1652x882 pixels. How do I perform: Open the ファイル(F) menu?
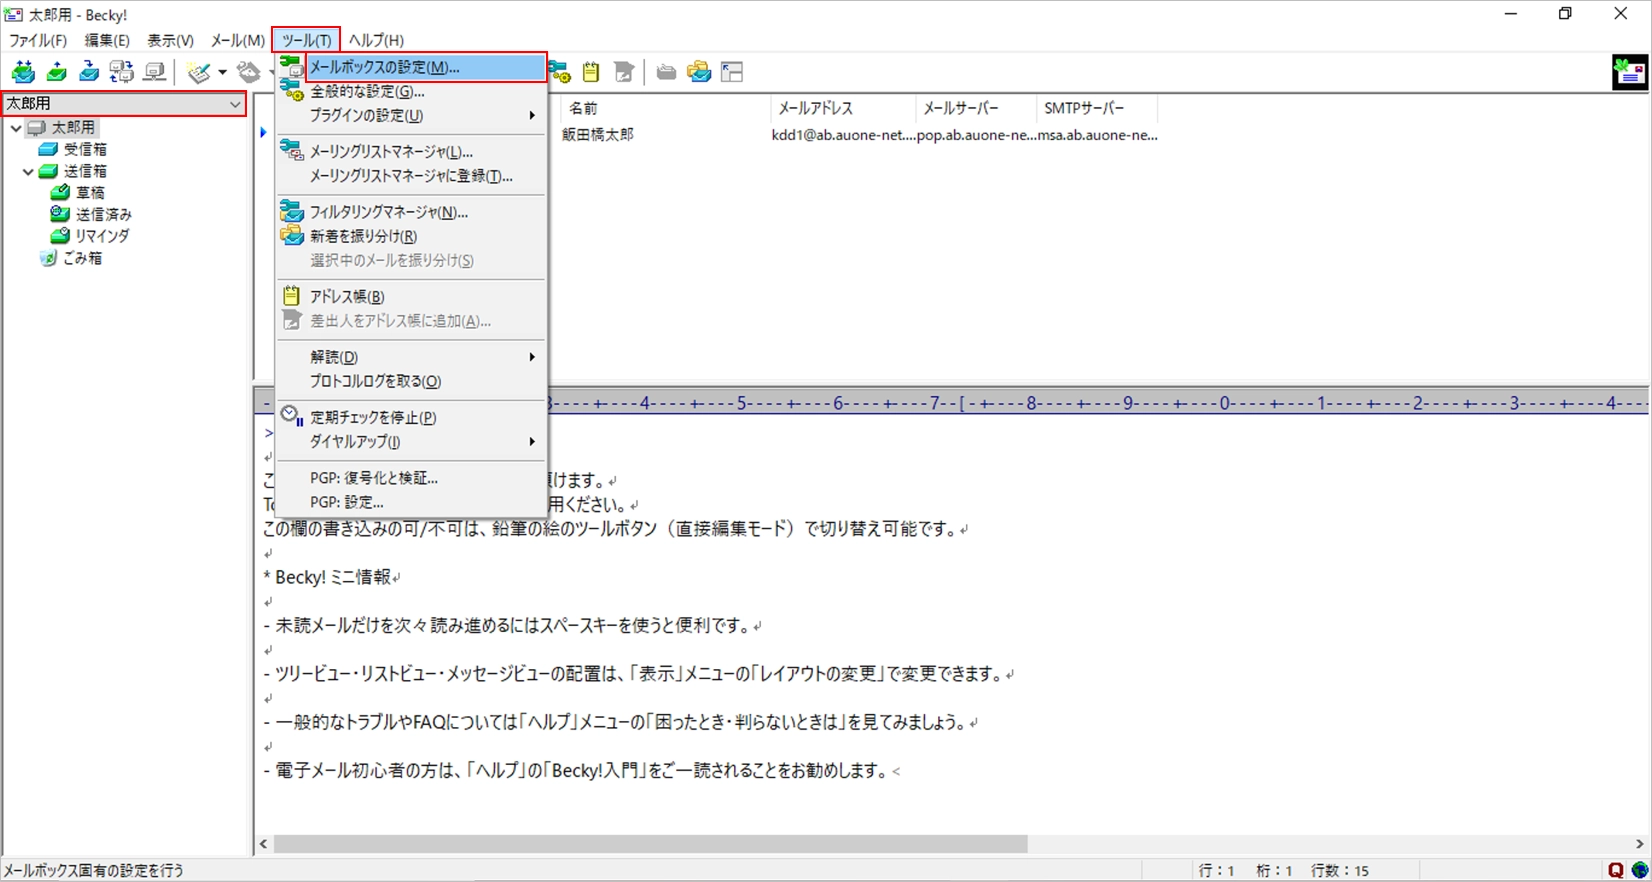tap(38, 41)
